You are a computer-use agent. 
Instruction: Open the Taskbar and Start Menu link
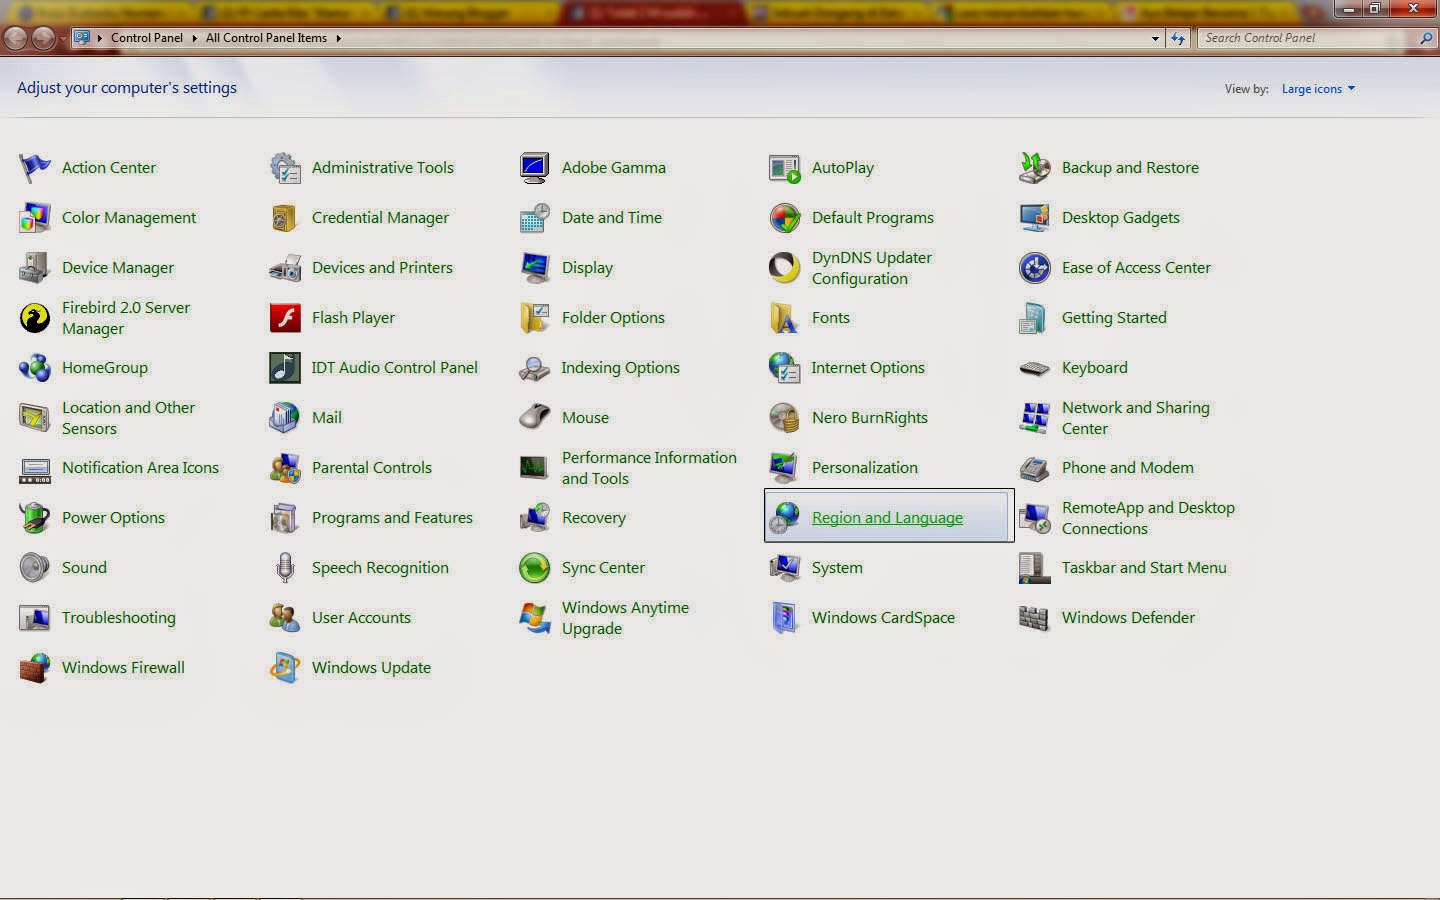click(1144, 568)
